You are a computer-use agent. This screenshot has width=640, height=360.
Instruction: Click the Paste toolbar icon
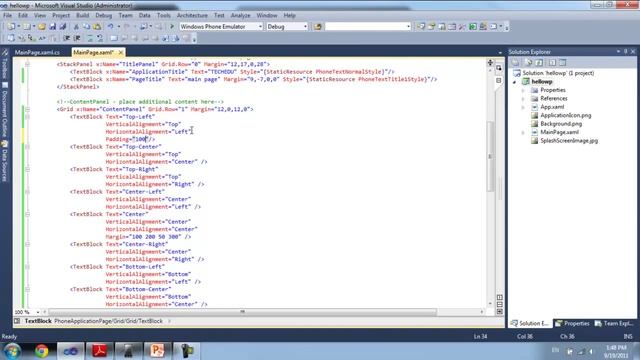tap(97, 27)
